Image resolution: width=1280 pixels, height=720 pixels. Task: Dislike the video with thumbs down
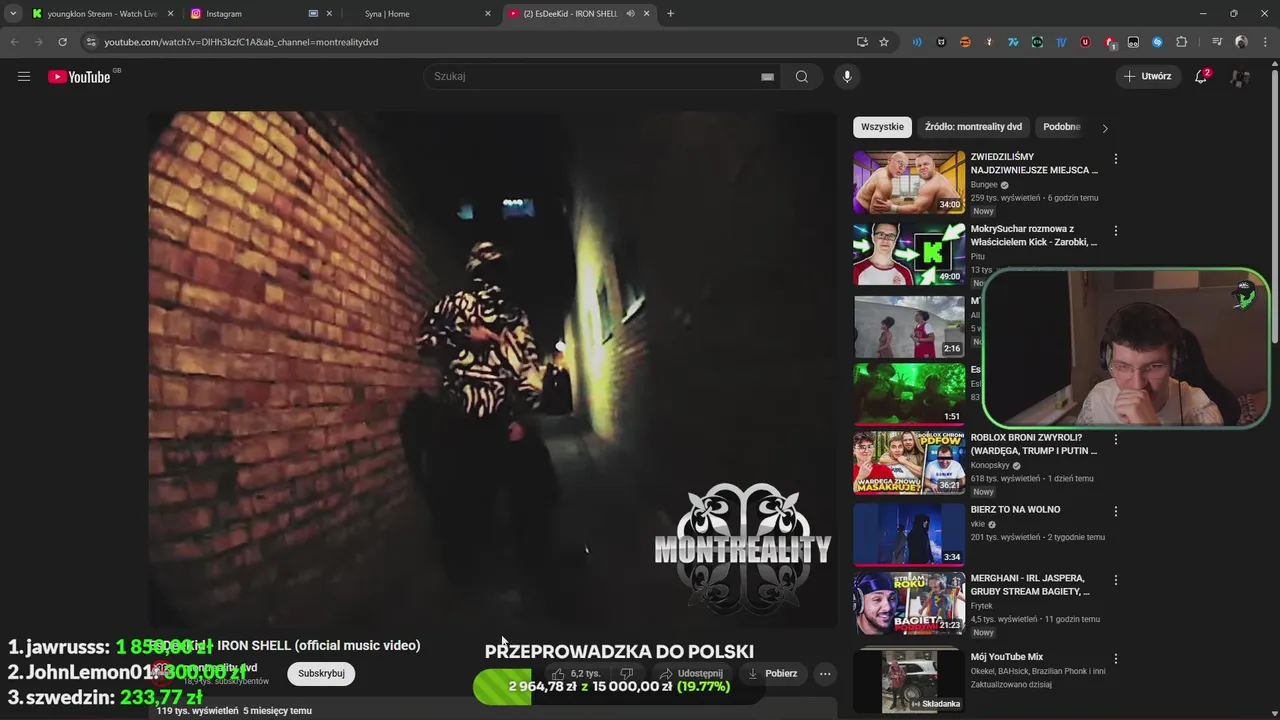tap(627, 673)
